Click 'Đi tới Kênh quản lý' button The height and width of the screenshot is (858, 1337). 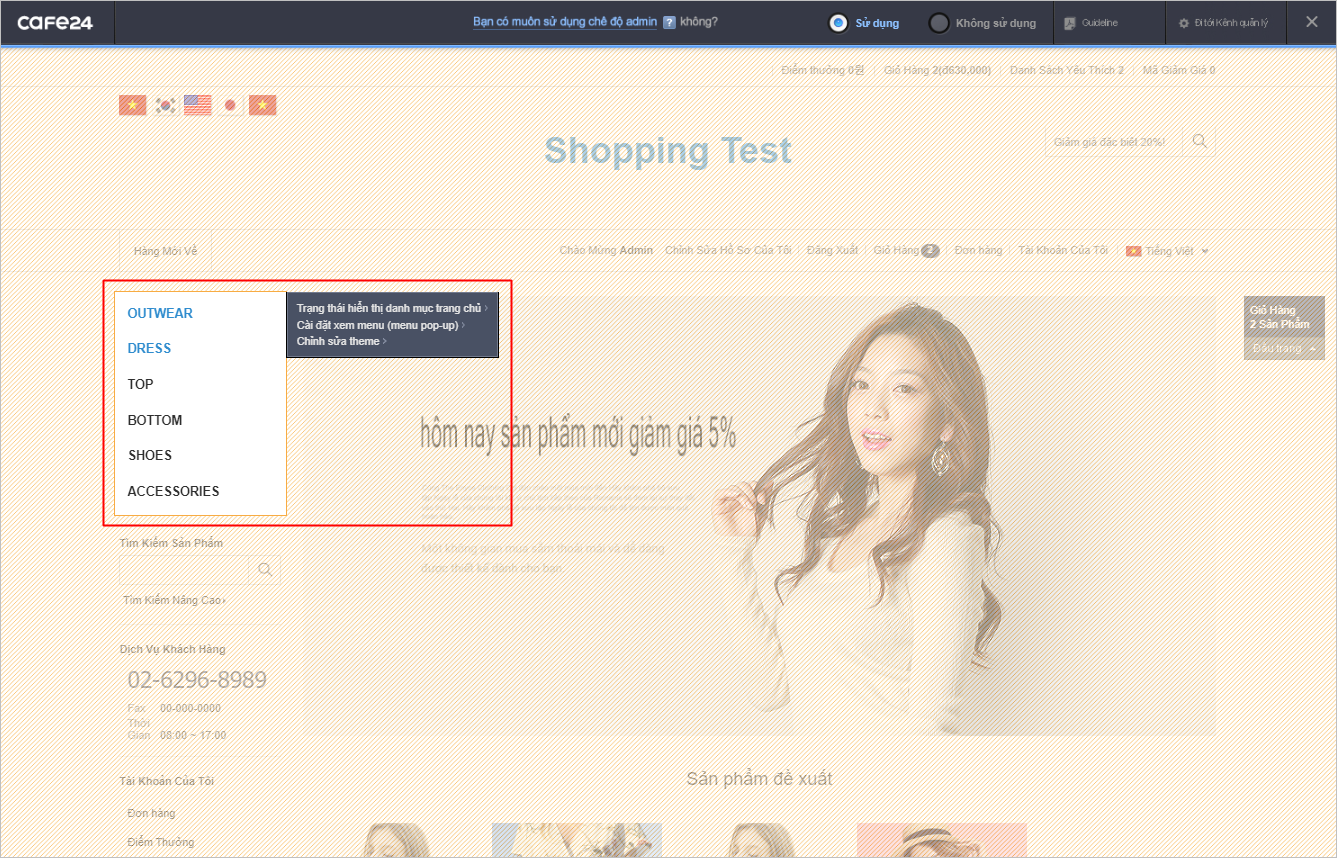point(1224,22)
